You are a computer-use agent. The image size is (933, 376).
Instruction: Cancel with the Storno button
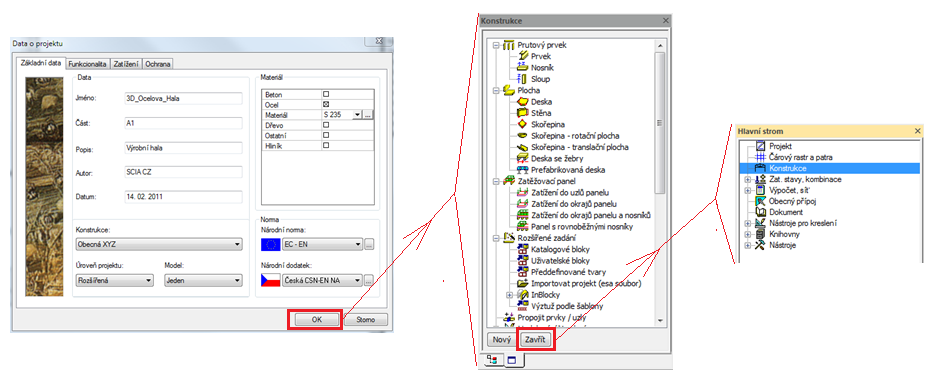click(x=366, y=319)
